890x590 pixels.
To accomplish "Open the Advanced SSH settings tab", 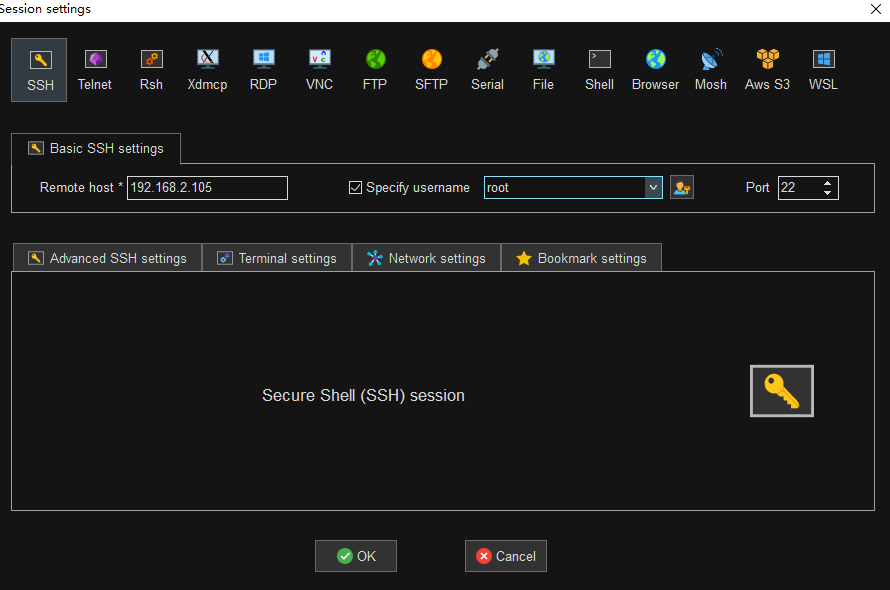I will click(107, 258).
